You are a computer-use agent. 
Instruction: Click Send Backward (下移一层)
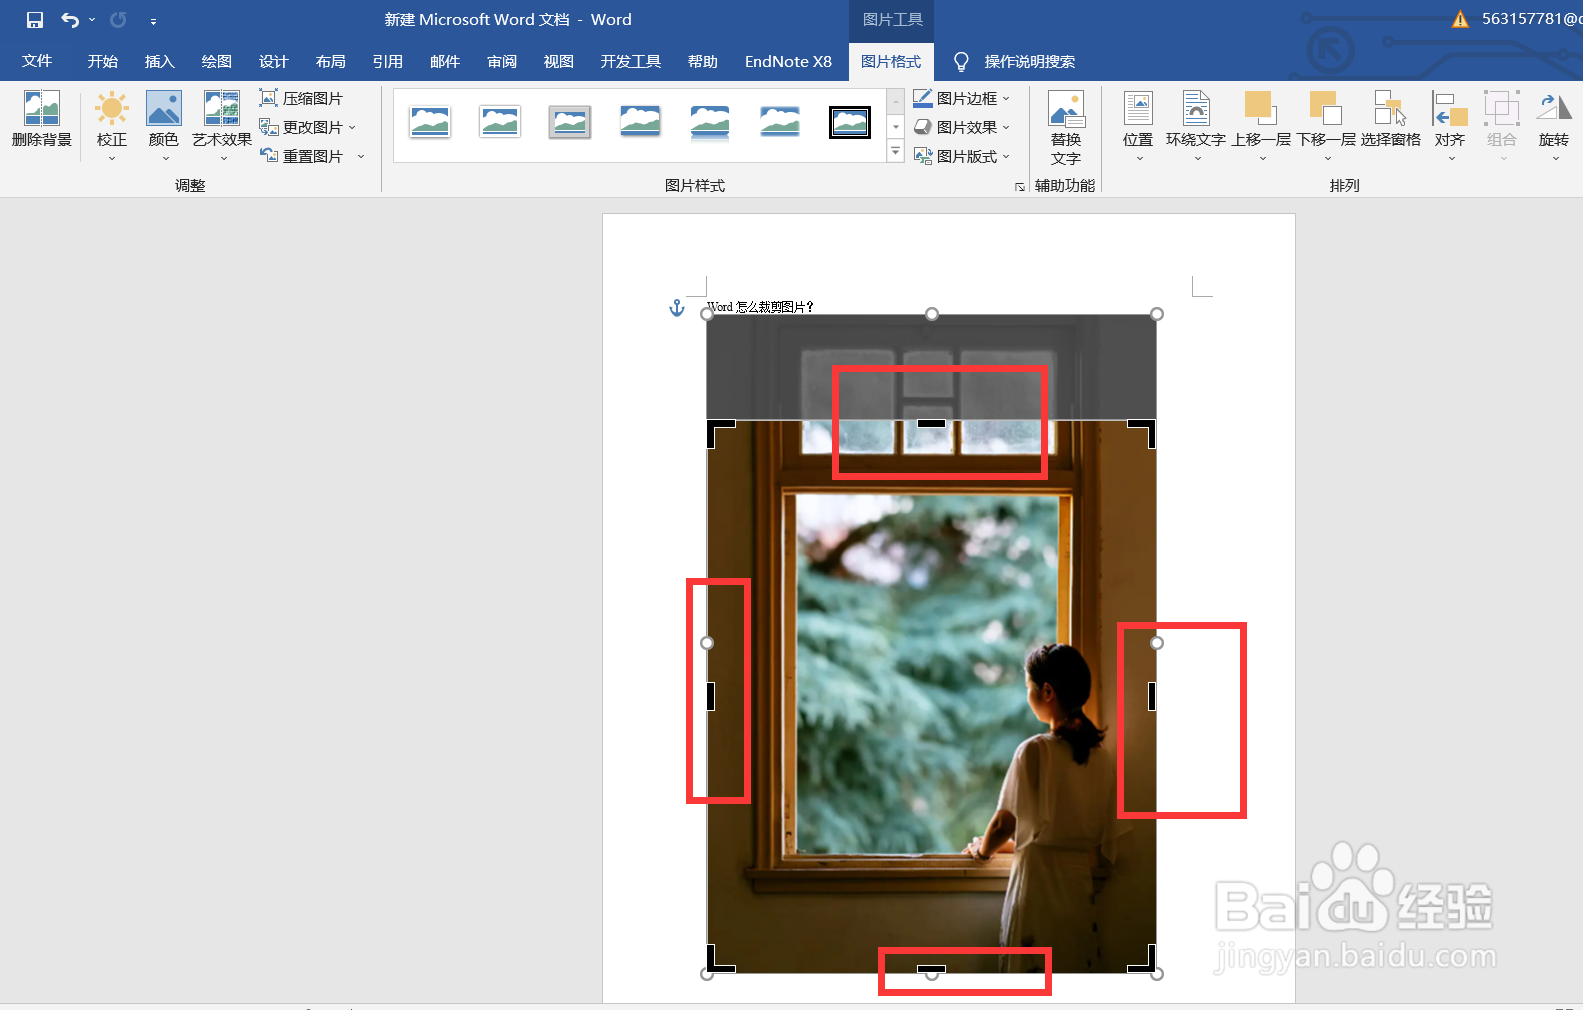coord(1327,125)
